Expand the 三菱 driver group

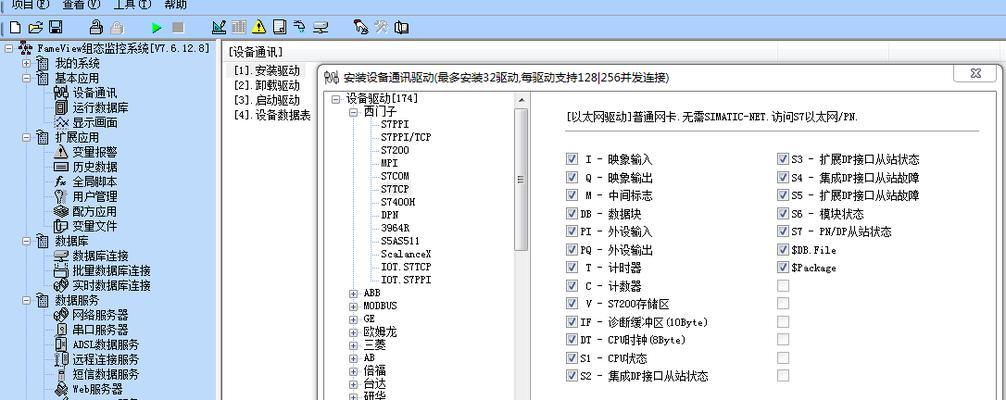(x=353, y=345)
